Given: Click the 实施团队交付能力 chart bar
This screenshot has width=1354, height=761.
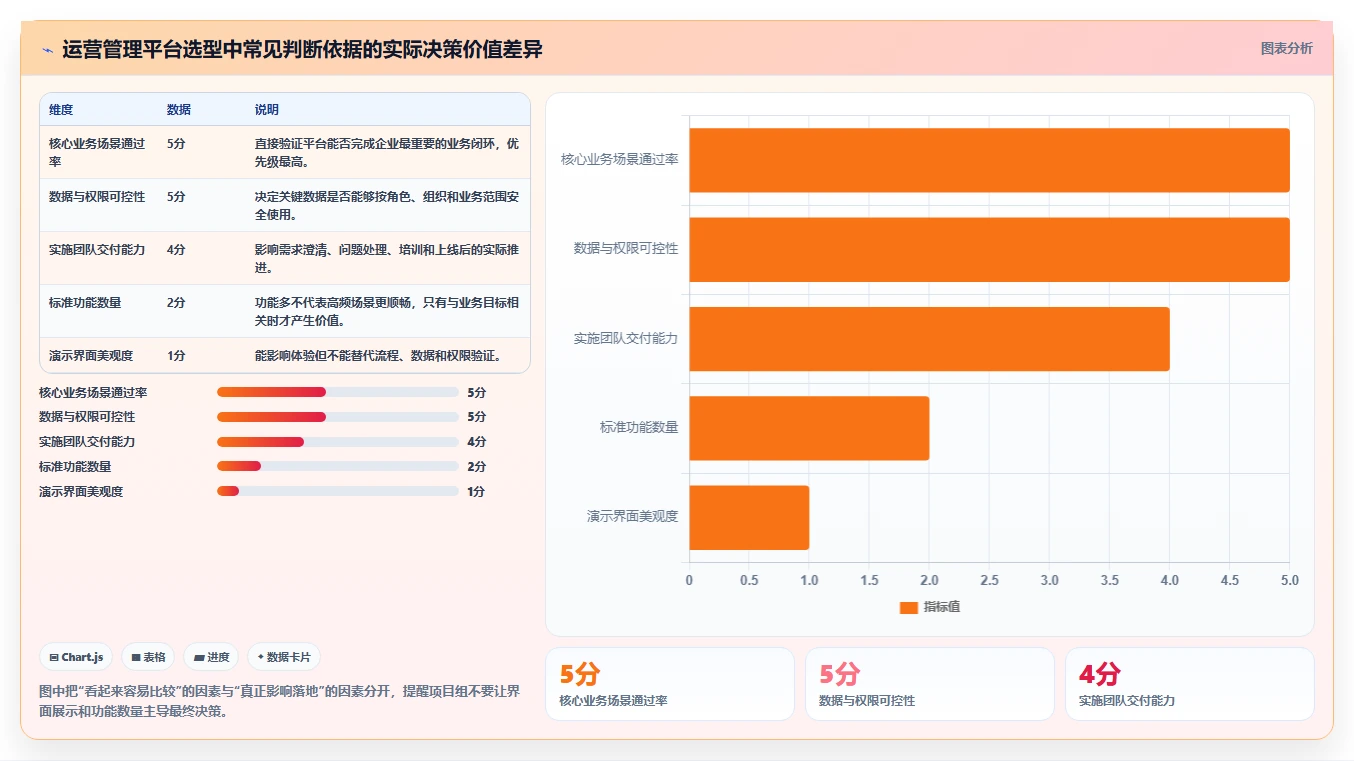Looking at the screenshot, I should 929,339.
